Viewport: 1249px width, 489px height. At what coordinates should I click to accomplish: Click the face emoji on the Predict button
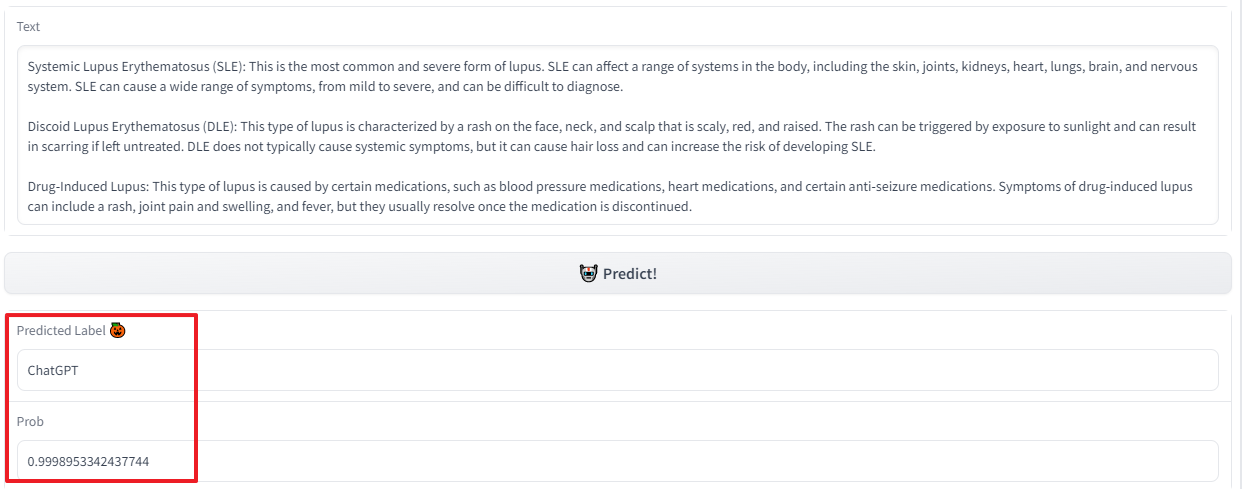[588, 273]
